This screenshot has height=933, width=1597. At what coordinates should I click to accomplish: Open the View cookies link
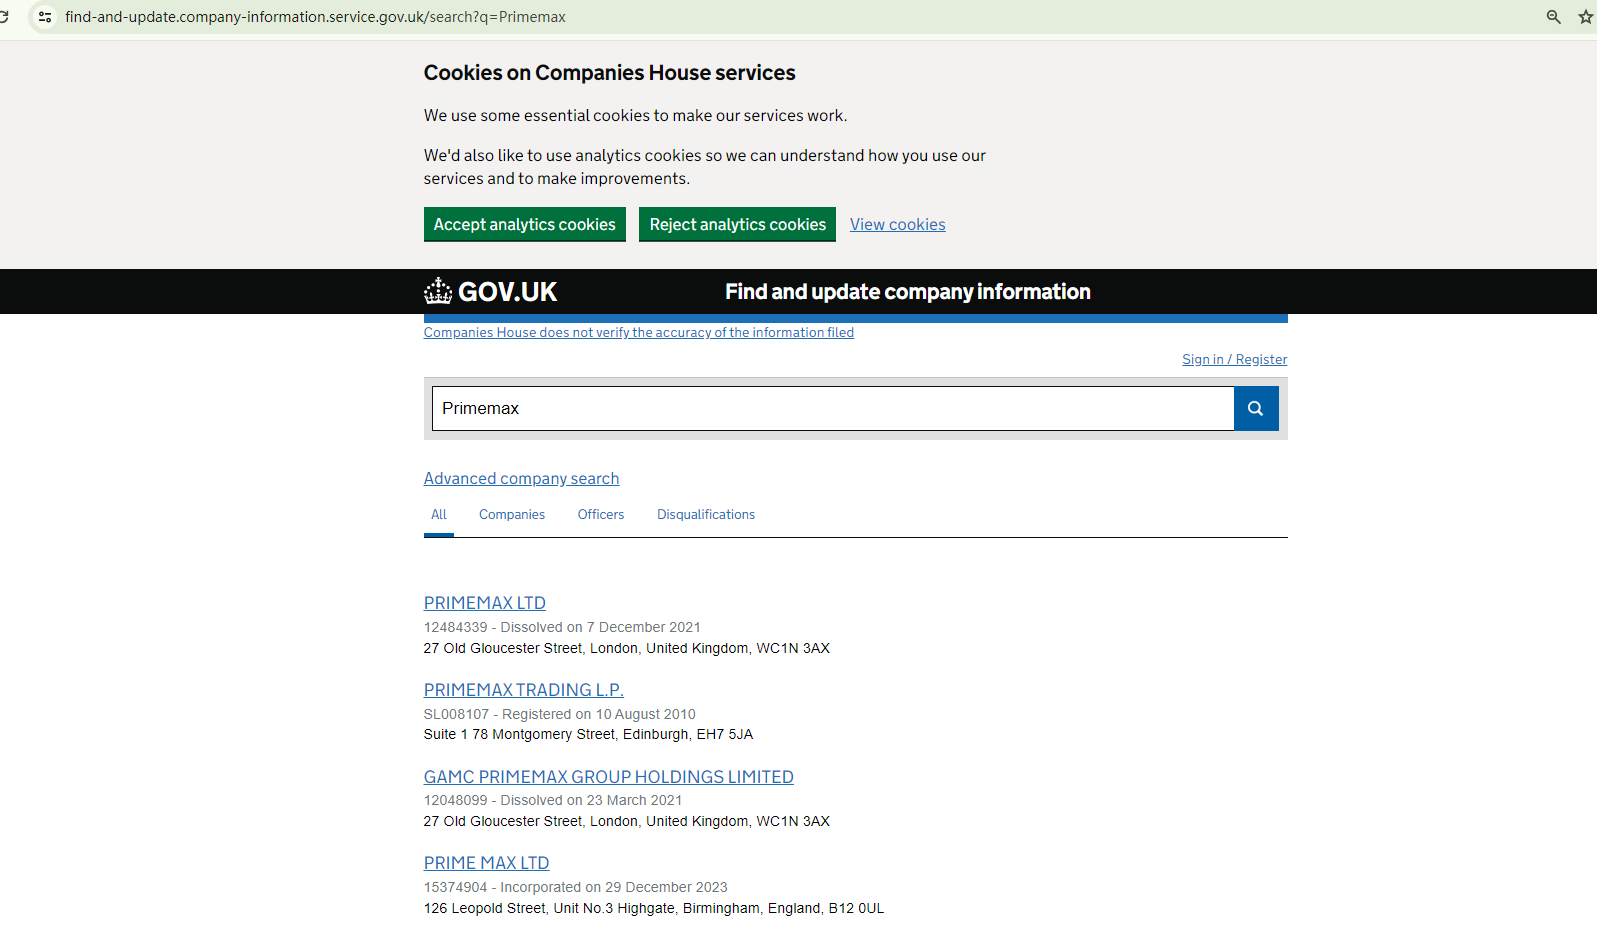[x=898, y=225]
